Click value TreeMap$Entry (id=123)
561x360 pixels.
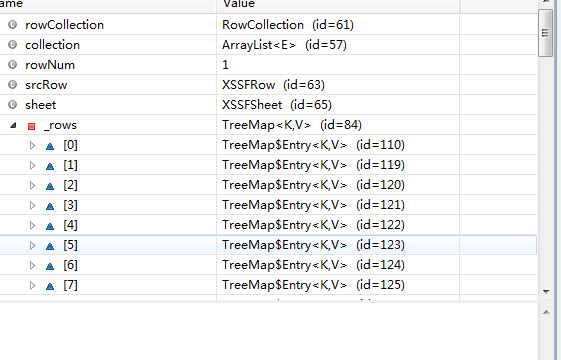pos(313,245)
